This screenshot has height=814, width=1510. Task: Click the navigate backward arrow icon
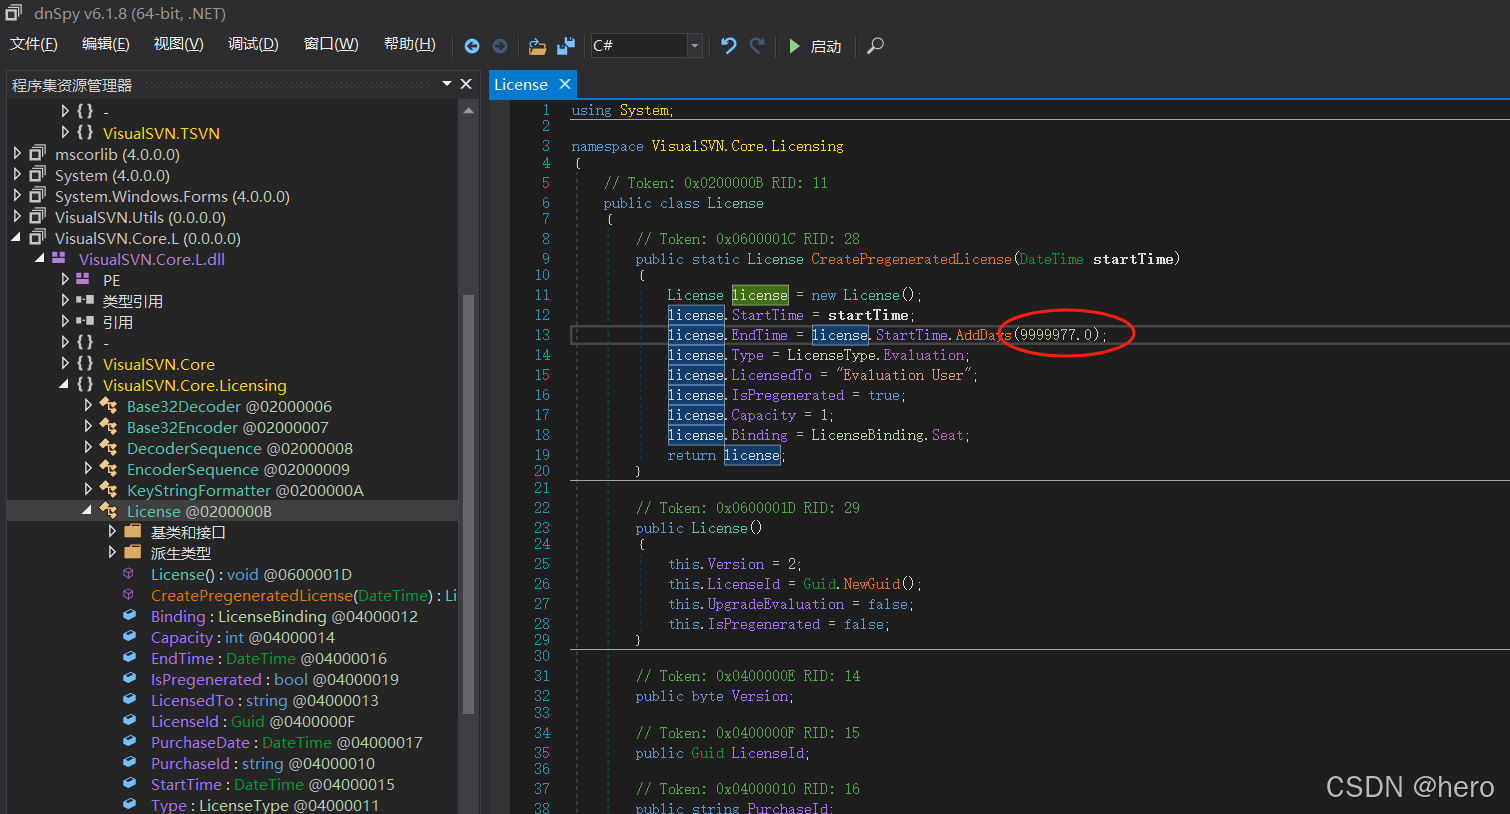coord(472,46)
